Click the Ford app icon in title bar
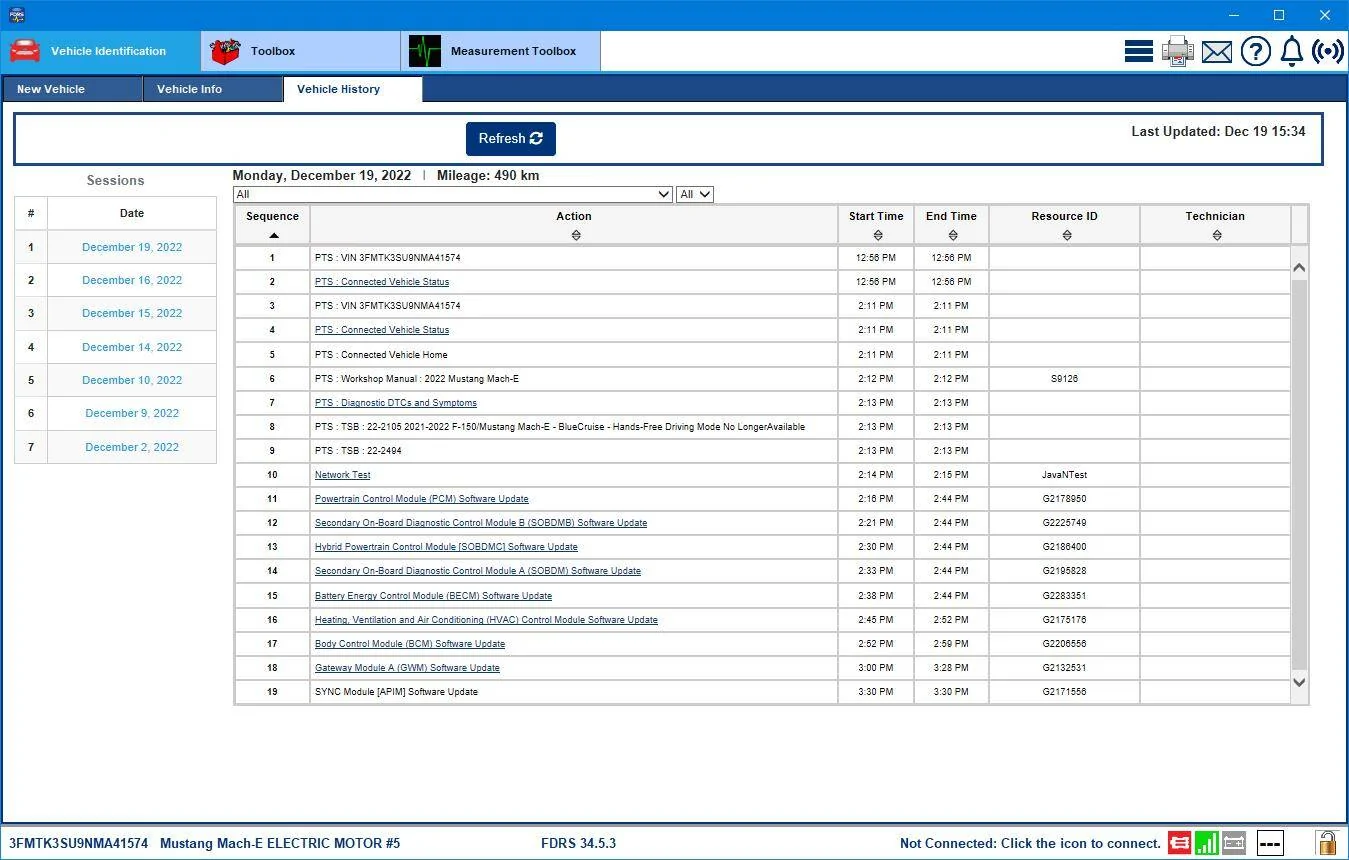 coord(16,15)
